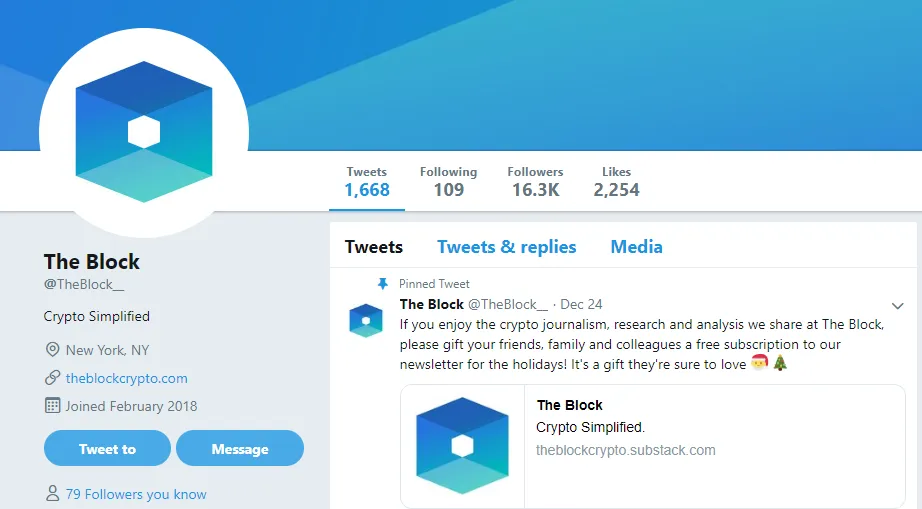922x509 pixels.
Task: View the Following 109 list
Action: 449,182
